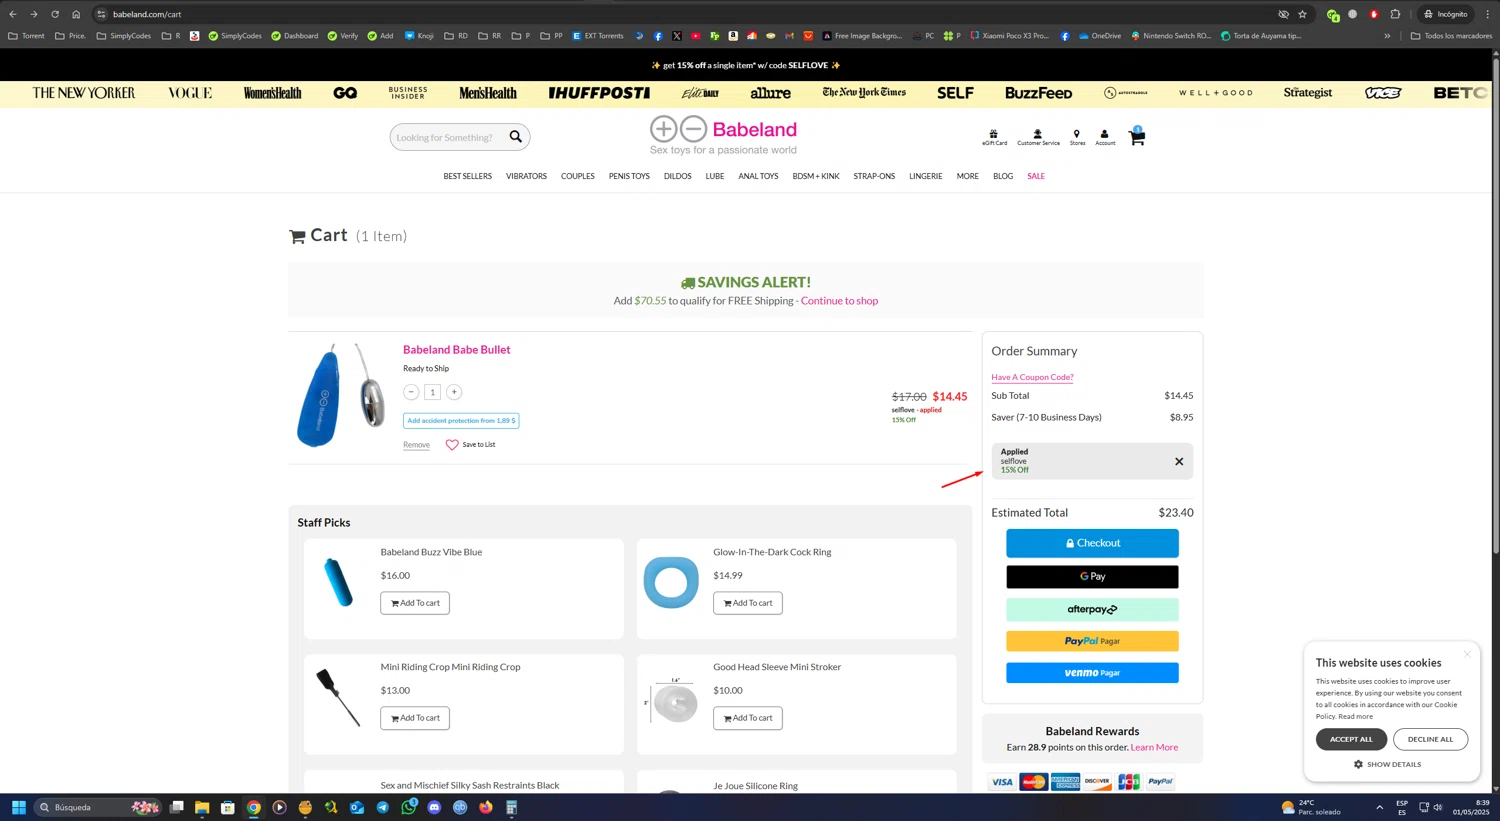The image size is (1500, 821).
Task: Open Windows Start menu
Action: point(18,808)
